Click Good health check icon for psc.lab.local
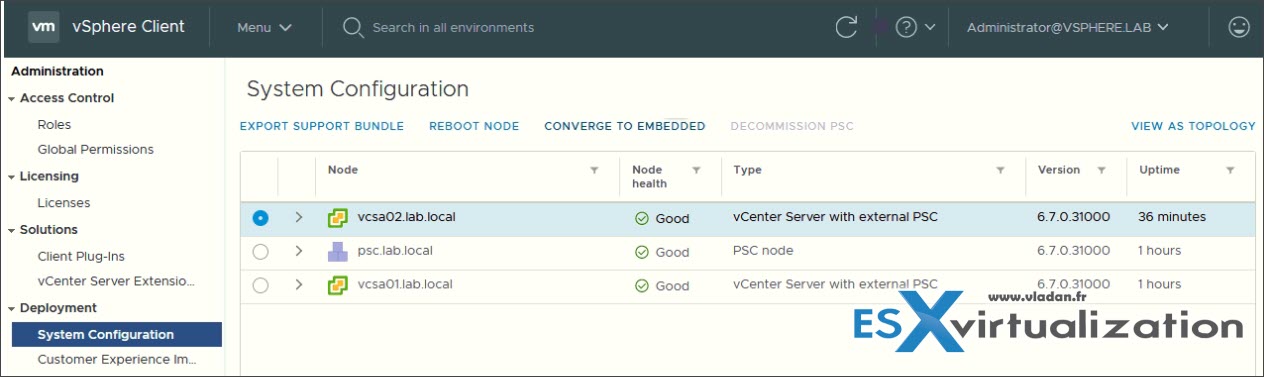This screenshot has height=377, width=1264. [641, 252]
